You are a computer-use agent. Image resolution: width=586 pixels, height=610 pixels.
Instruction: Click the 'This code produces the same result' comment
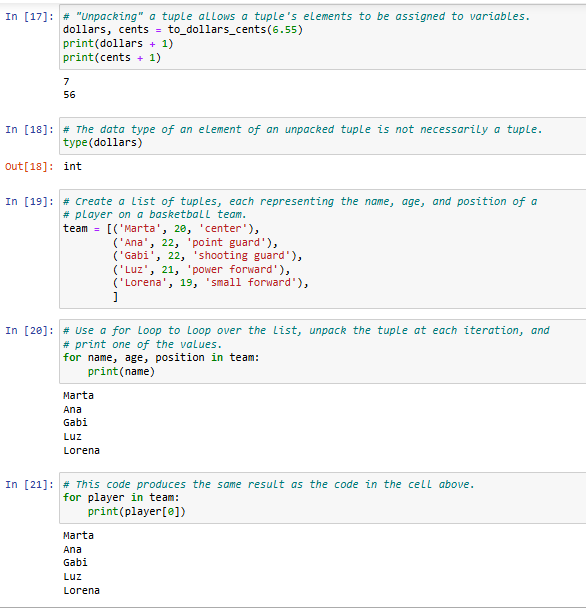269,485
